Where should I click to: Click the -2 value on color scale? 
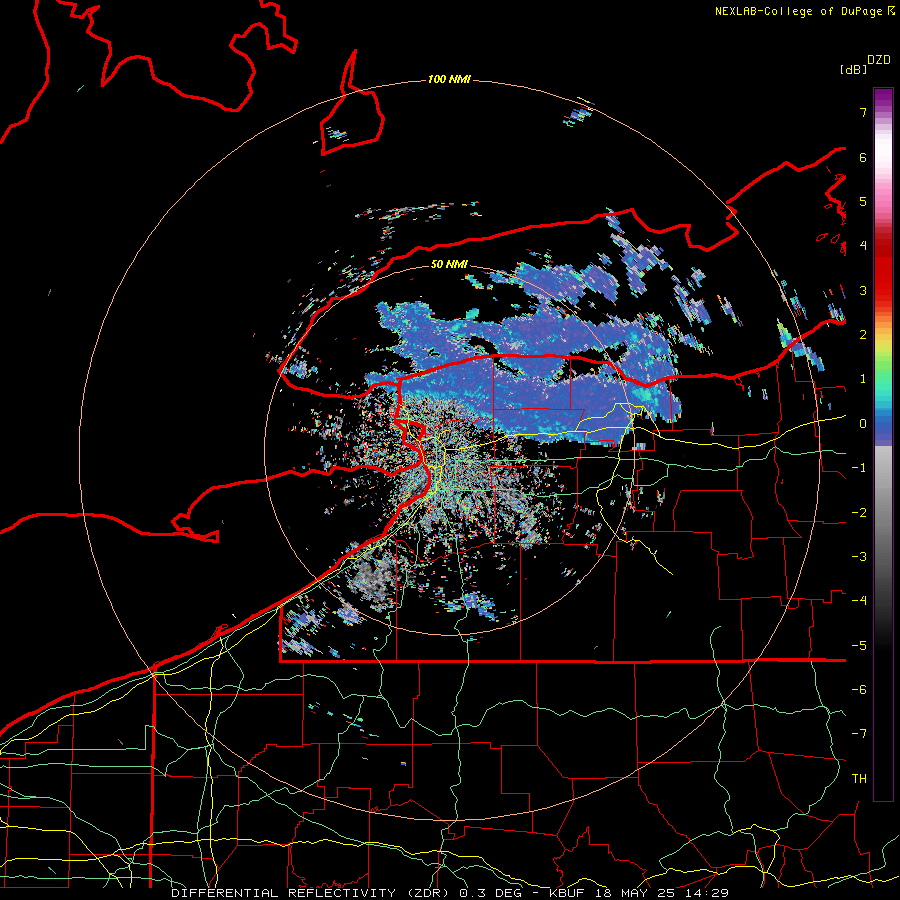(859, 513)
